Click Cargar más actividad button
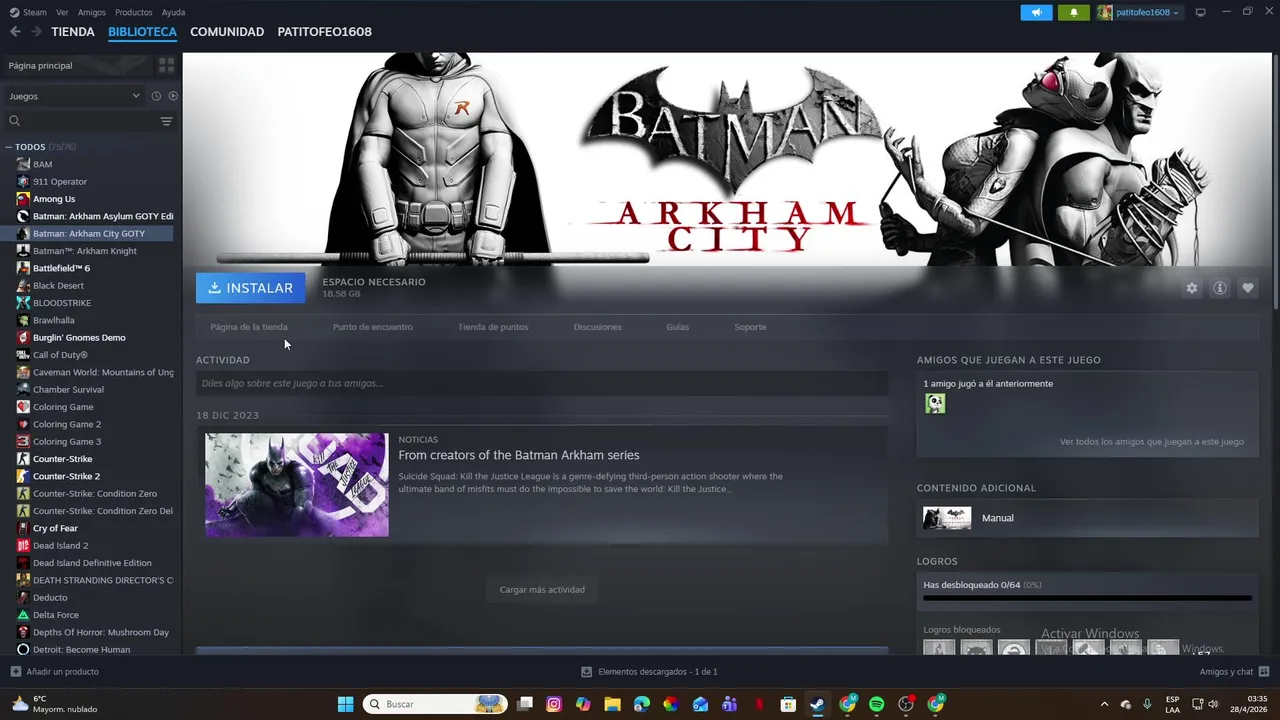The image size is (1280, 720). 542,589
